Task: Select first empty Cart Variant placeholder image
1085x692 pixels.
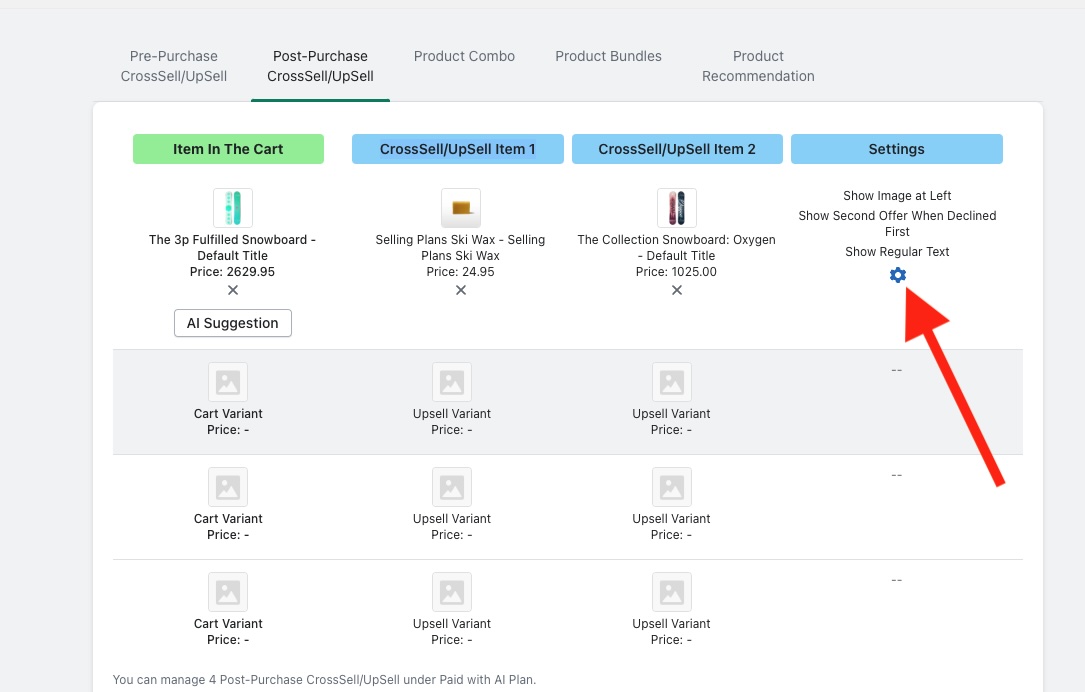Action: (228, 382)
